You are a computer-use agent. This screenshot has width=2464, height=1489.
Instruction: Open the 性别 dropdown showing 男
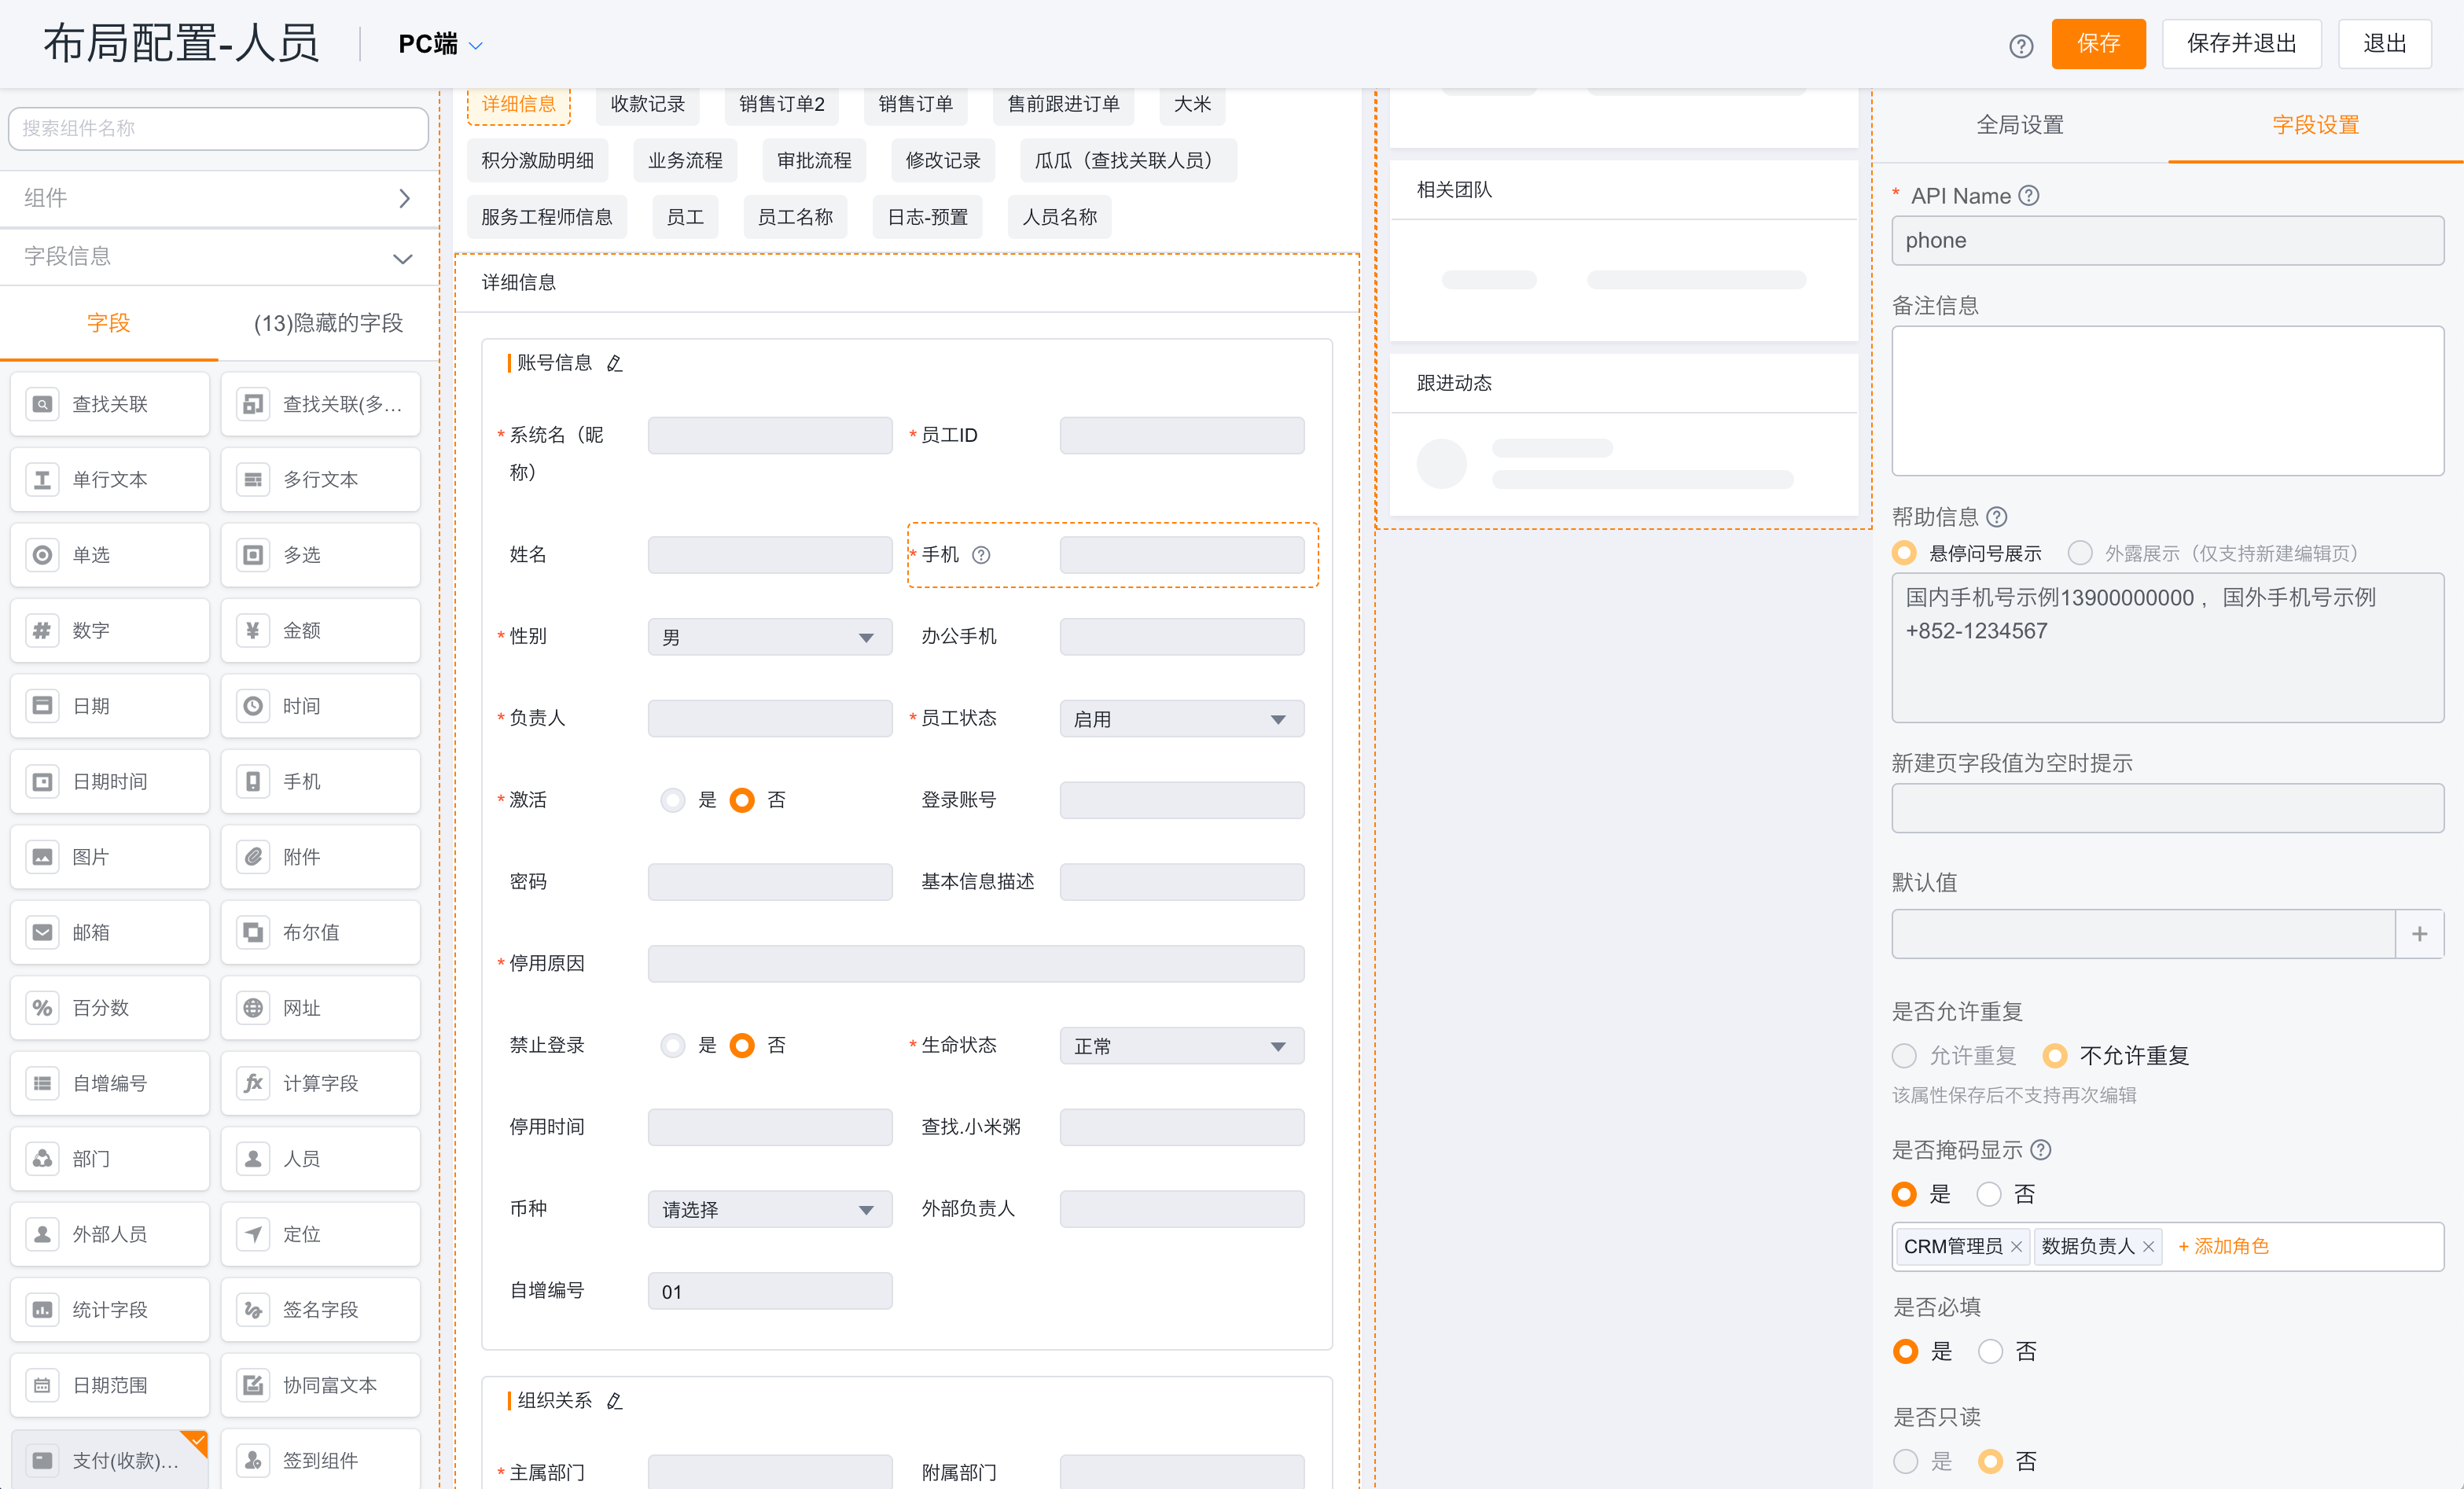pyautogui.click(x=769, y=637)
